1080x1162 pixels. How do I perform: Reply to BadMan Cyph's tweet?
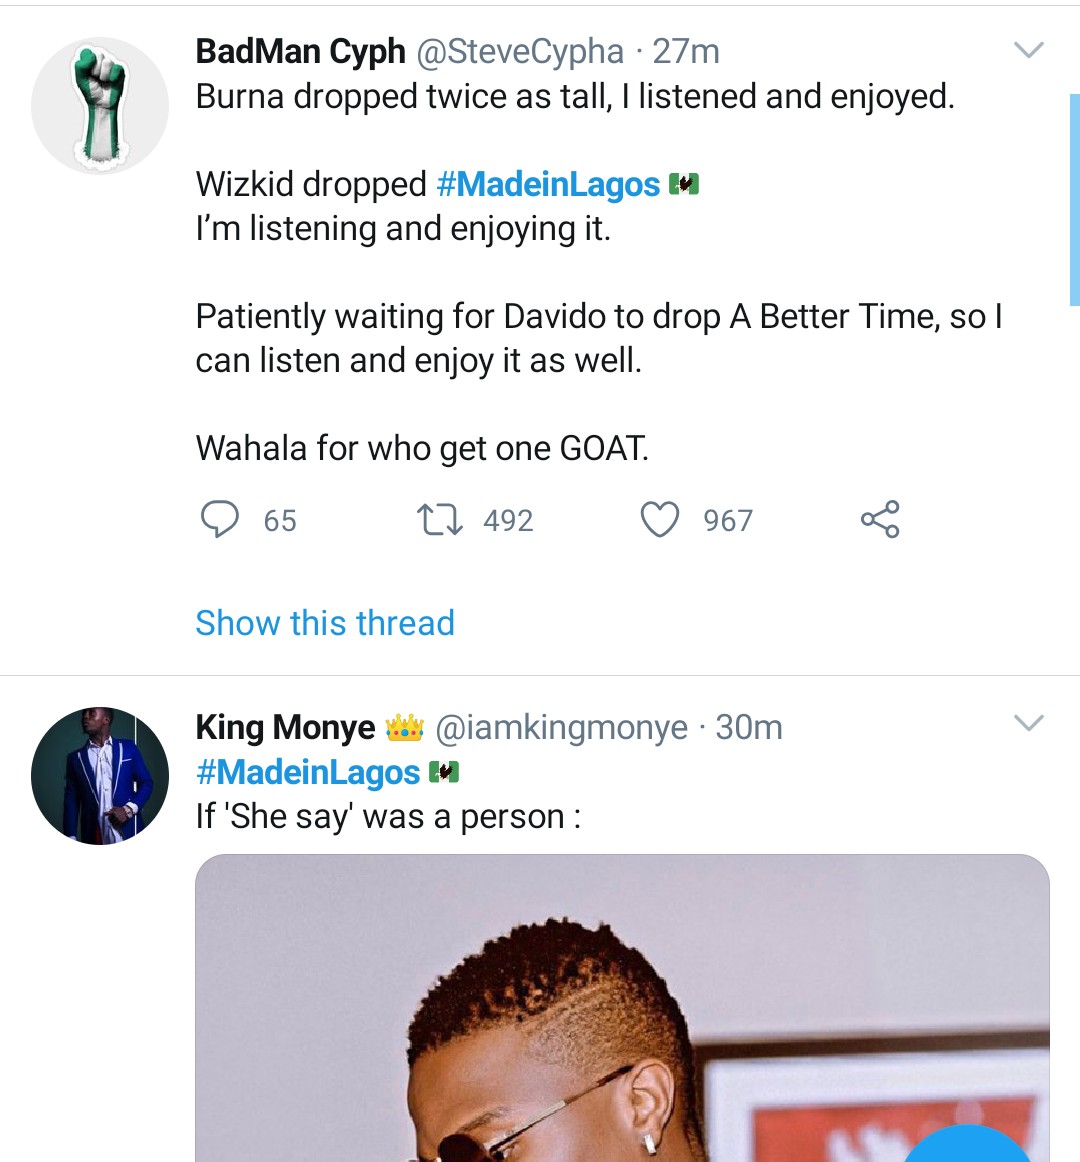pyautogui.click(x=220, y=520)
